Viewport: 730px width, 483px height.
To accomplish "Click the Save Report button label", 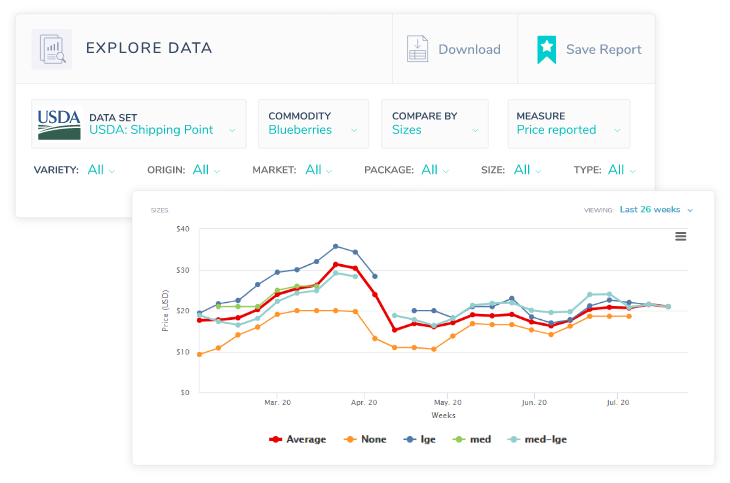I will pos(603,49).
